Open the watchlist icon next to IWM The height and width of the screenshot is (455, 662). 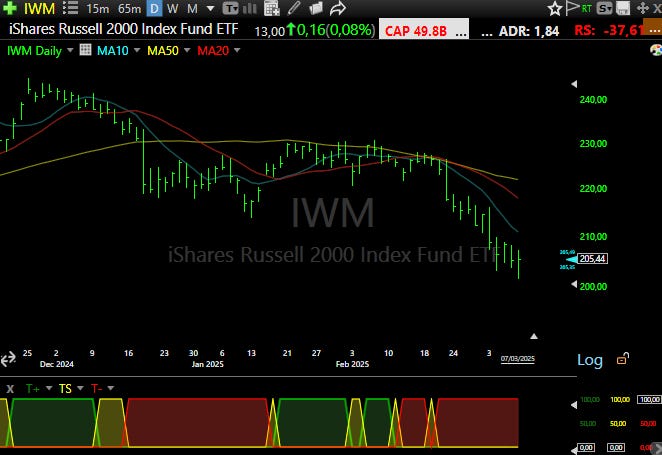click(70, 8)
